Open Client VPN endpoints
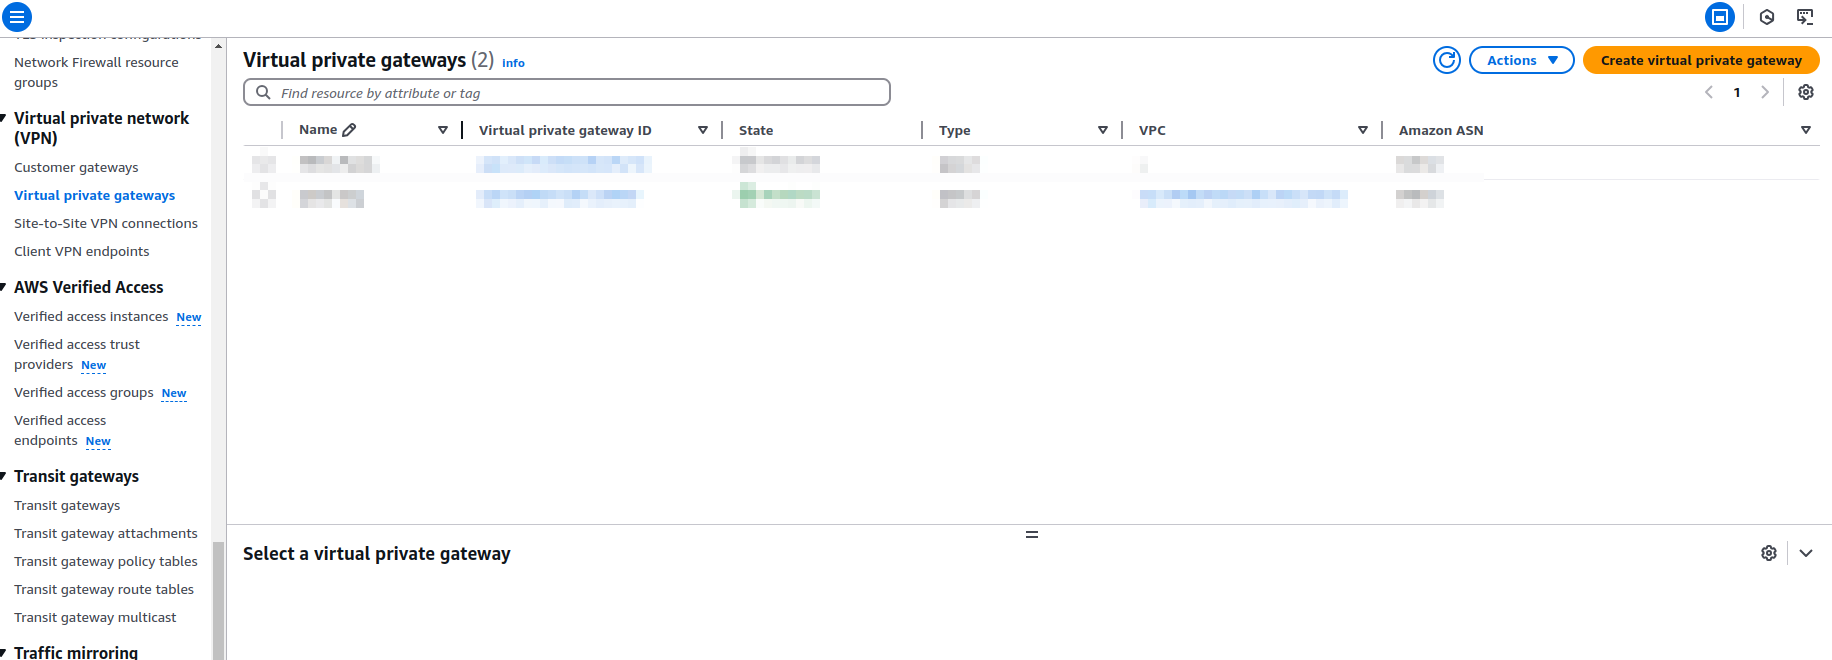This screenshot has height=660, width=1832. (82, 252)
